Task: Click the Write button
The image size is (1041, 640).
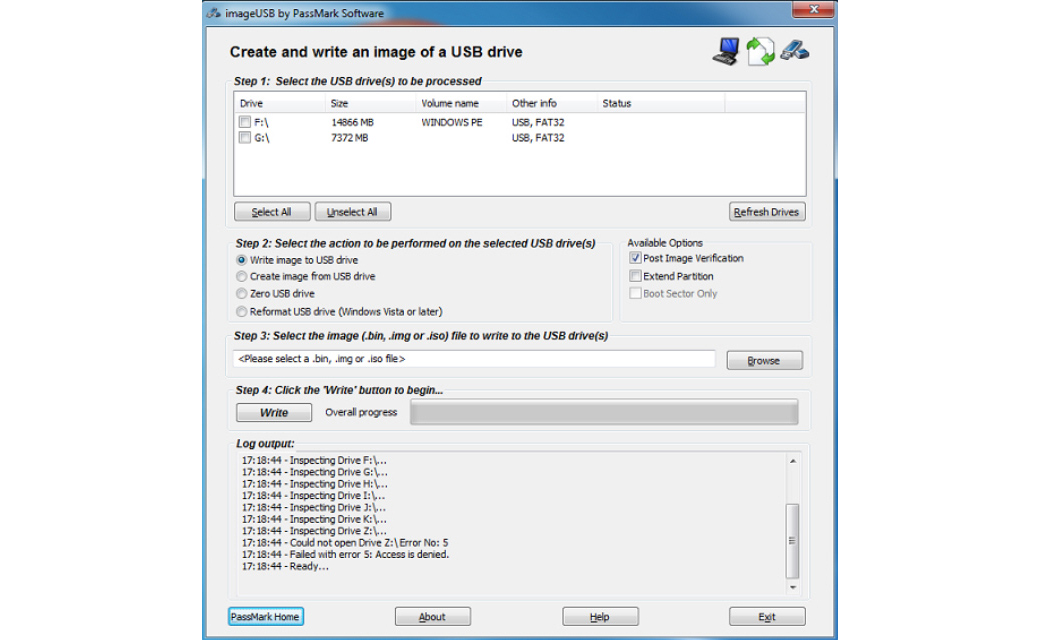Action: point(274,412)
